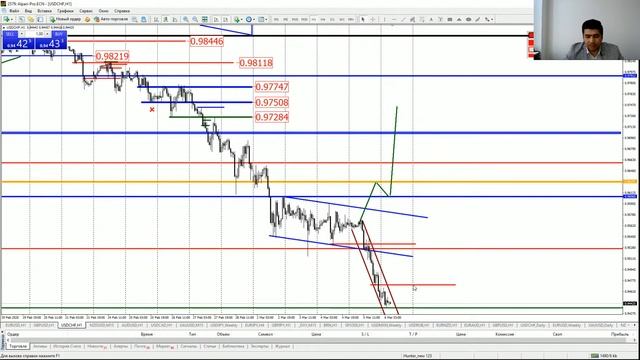Select the 0.97747 price label
The height and width of the screenshot is (360, 640).
pos(271,87)
